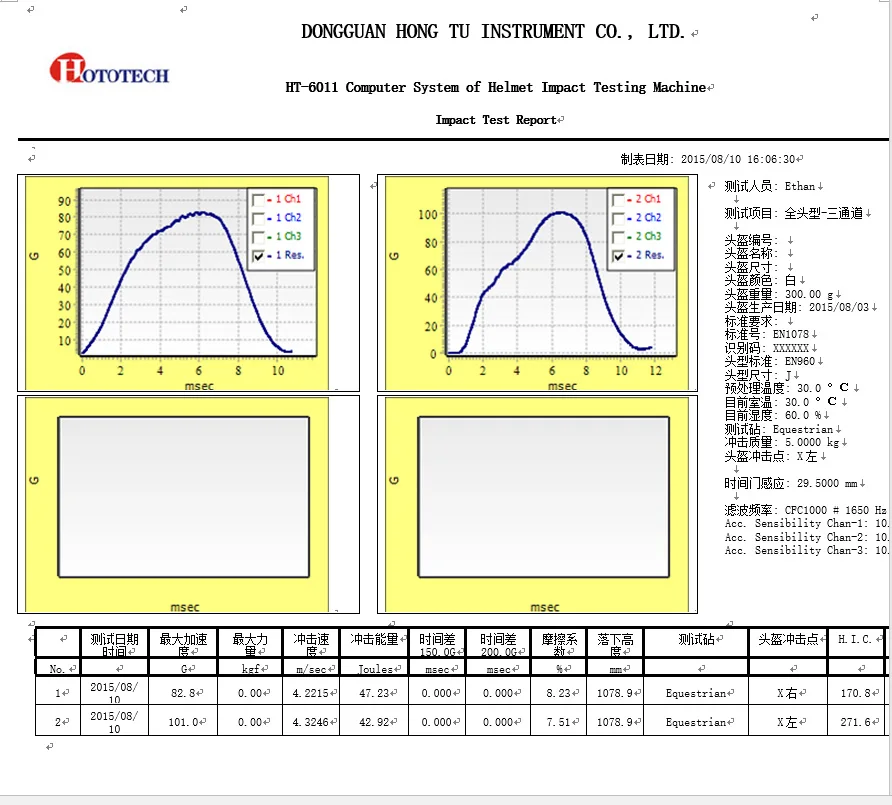Viewport: 892px width, 805px height.
Task: Click impact velocity cell 4.2215
Action: click(x=311, y=693)
